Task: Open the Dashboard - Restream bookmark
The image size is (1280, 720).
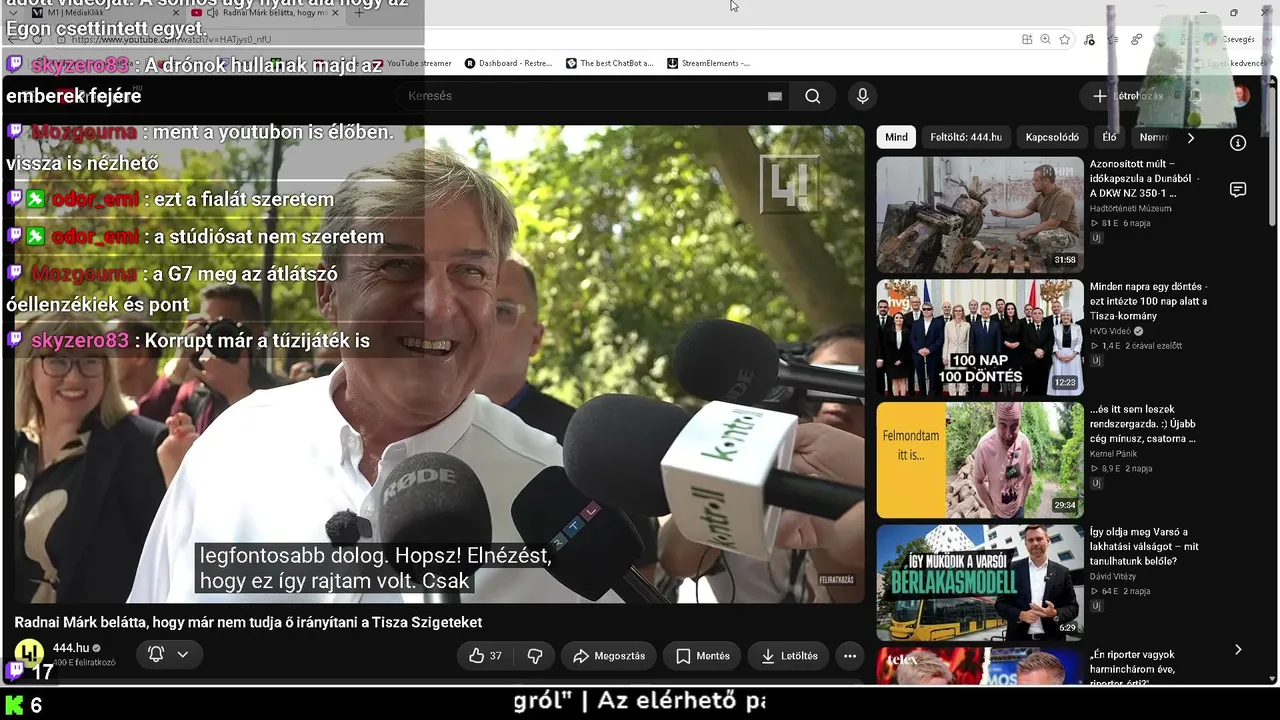Action: [x=508, y=63]
